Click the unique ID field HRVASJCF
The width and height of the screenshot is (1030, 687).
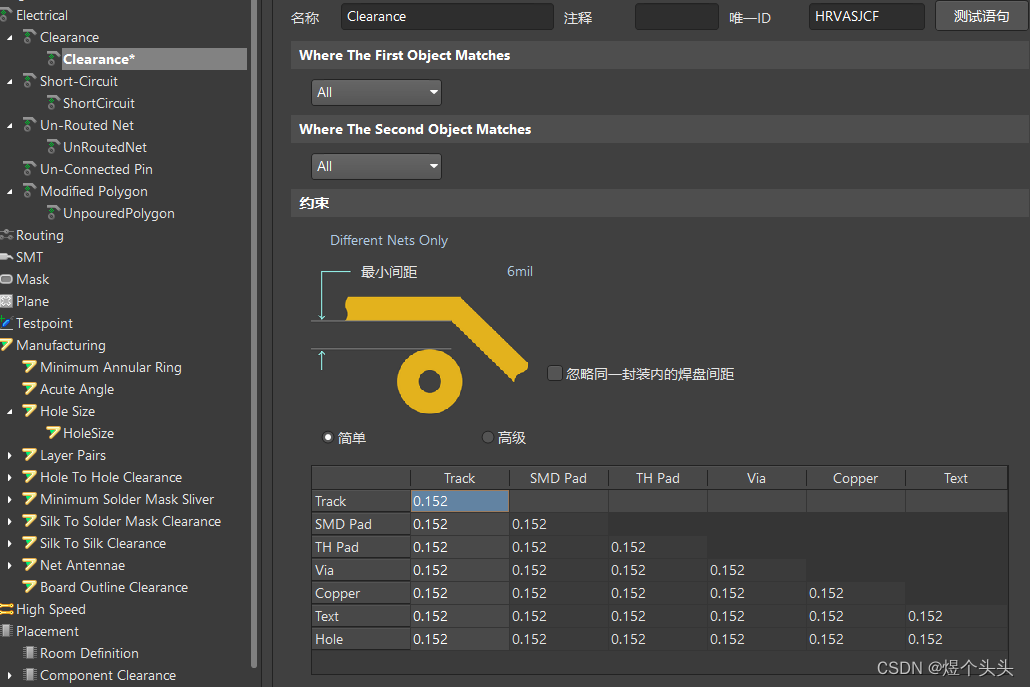pyautogui.click(x=866, y=16)
